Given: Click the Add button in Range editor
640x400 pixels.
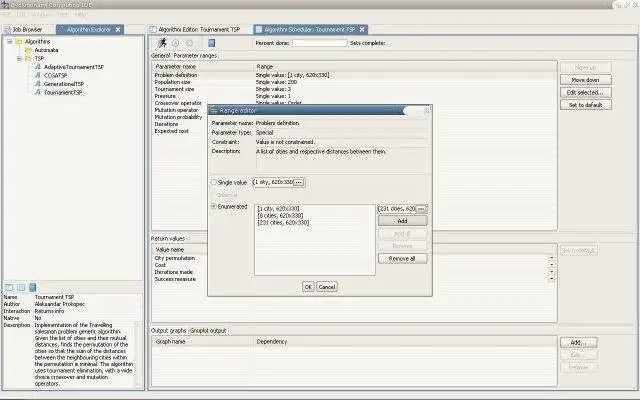Looking at the screenshot, I should click(402, 221).
